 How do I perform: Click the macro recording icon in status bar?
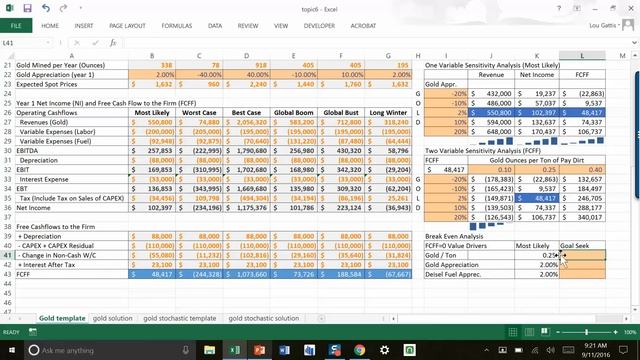tap(33, 332)
